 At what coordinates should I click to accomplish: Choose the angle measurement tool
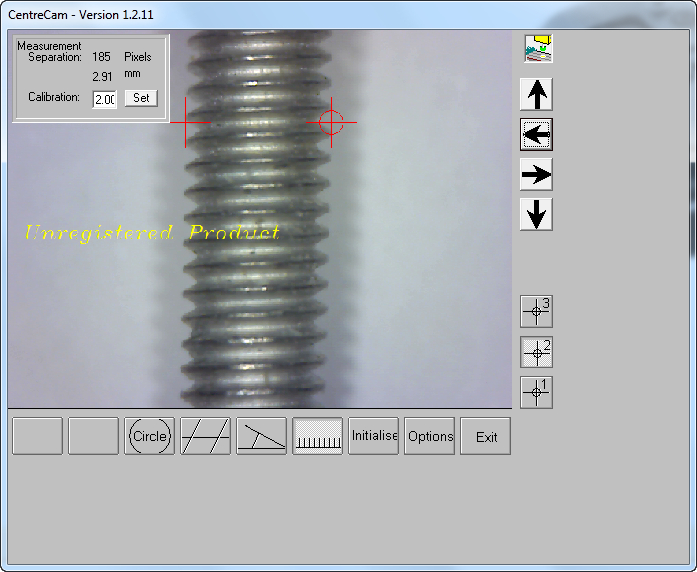pos(261,436)
